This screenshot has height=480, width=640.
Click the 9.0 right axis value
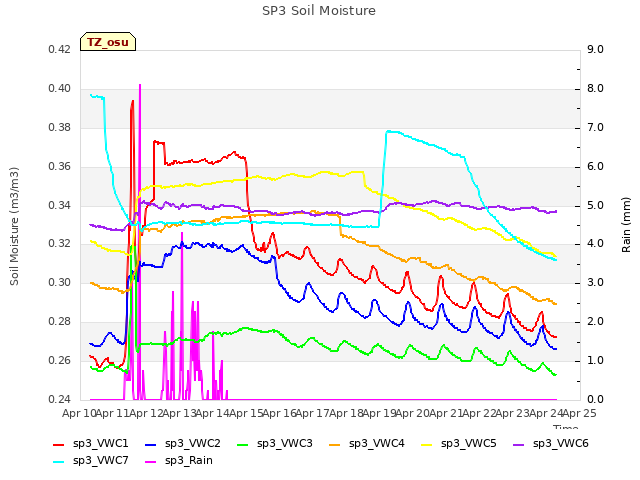point(595,50)
